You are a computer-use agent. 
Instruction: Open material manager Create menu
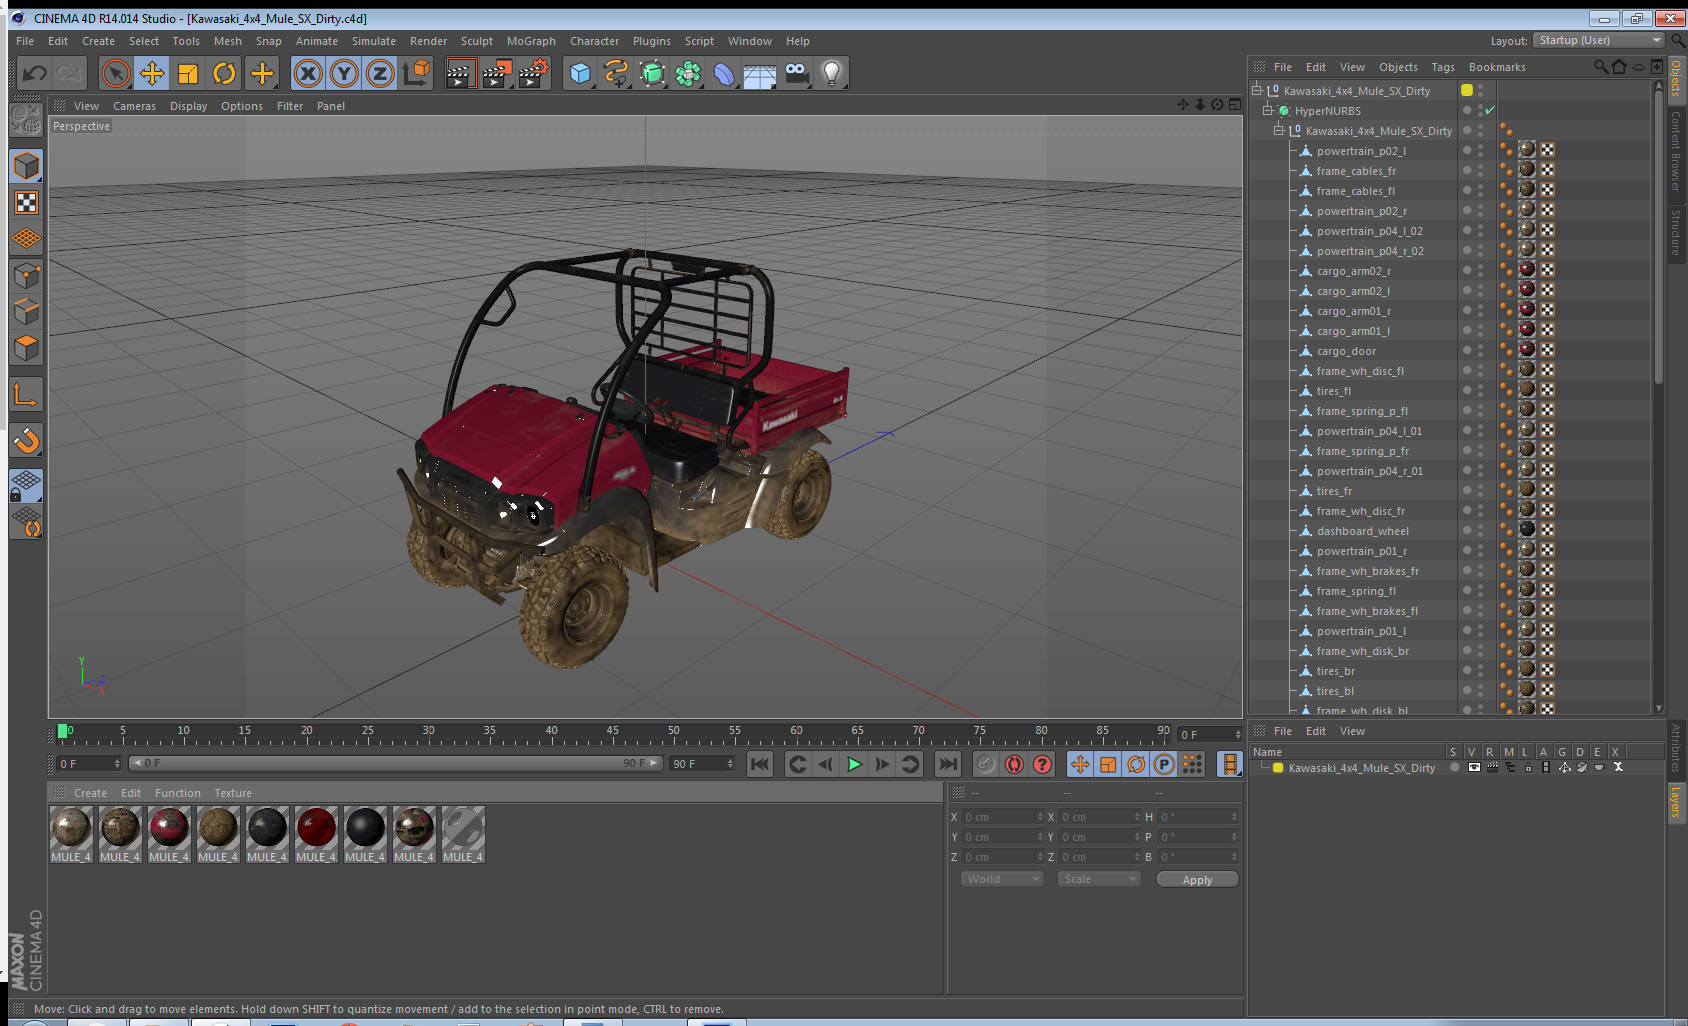click(x=90, y=793)
